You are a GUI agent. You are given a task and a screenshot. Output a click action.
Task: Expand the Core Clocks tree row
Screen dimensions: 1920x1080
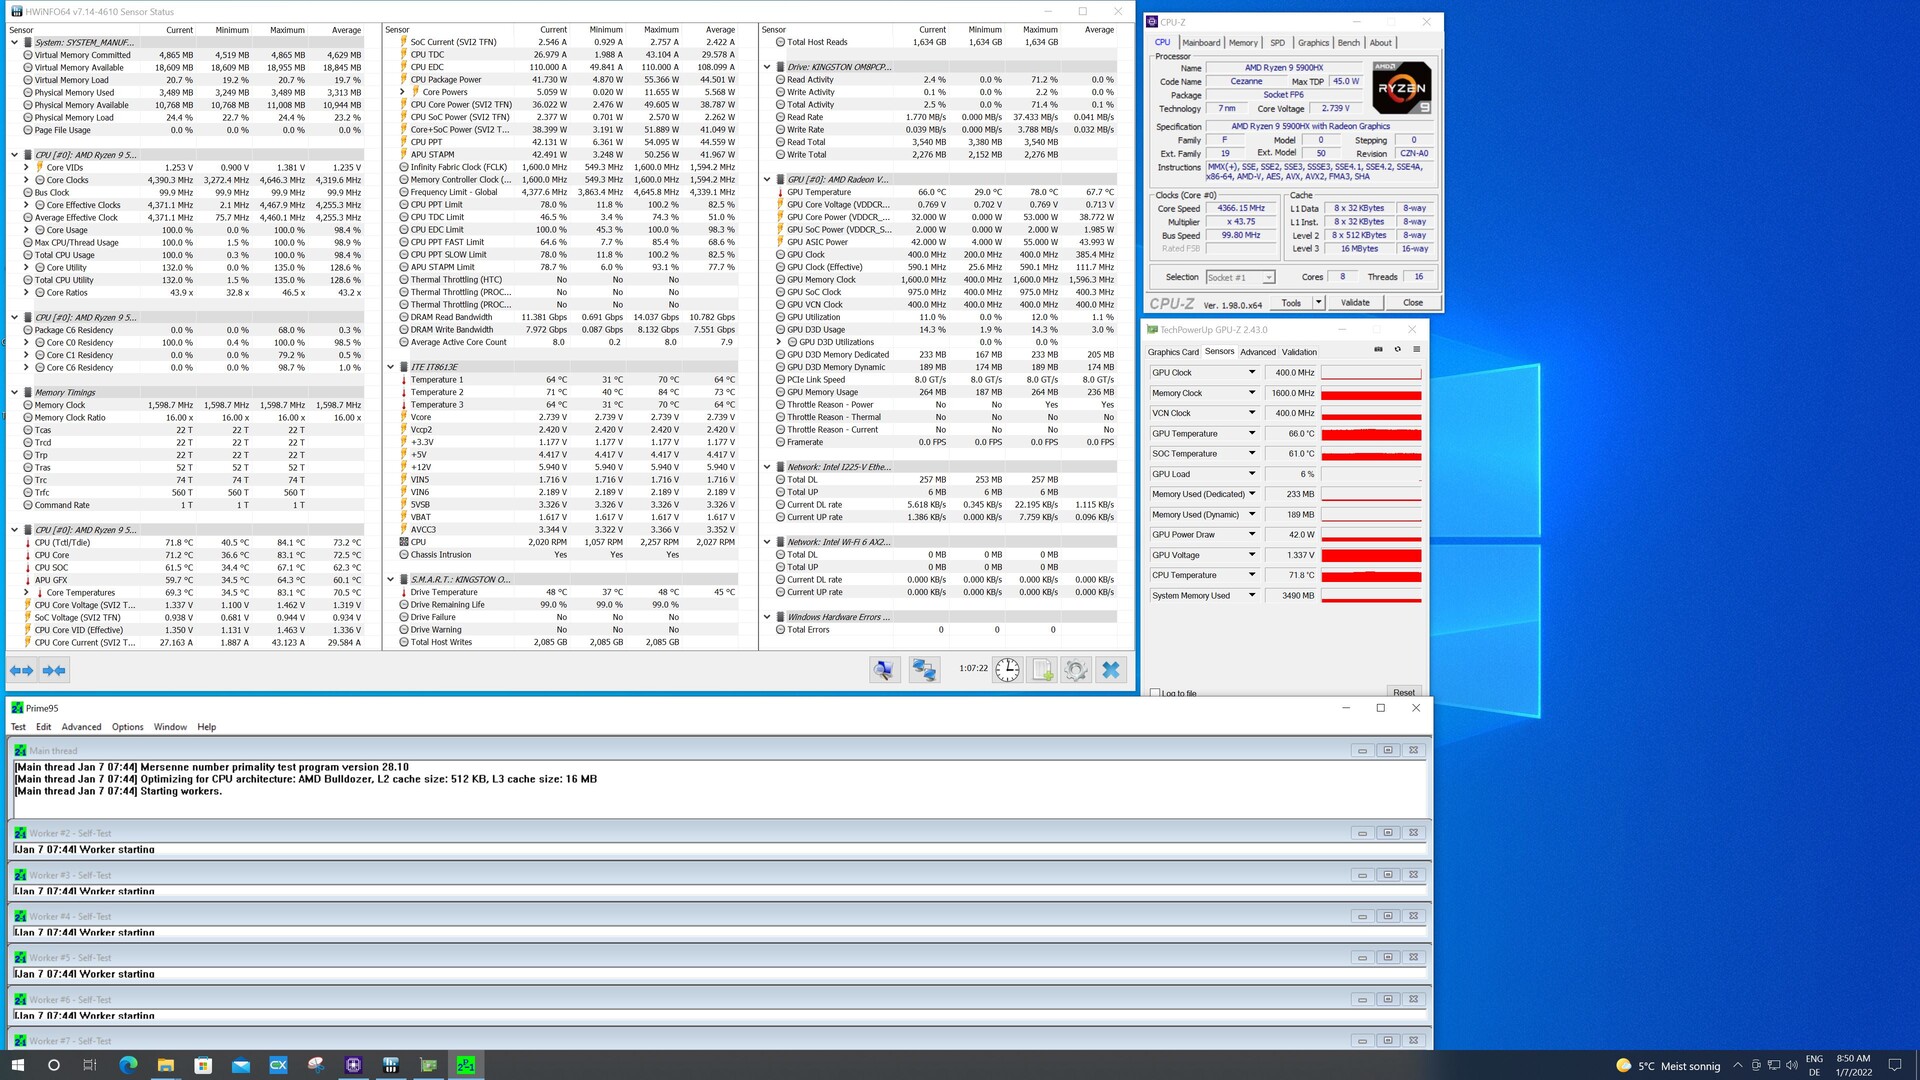[x=27, y=180]
